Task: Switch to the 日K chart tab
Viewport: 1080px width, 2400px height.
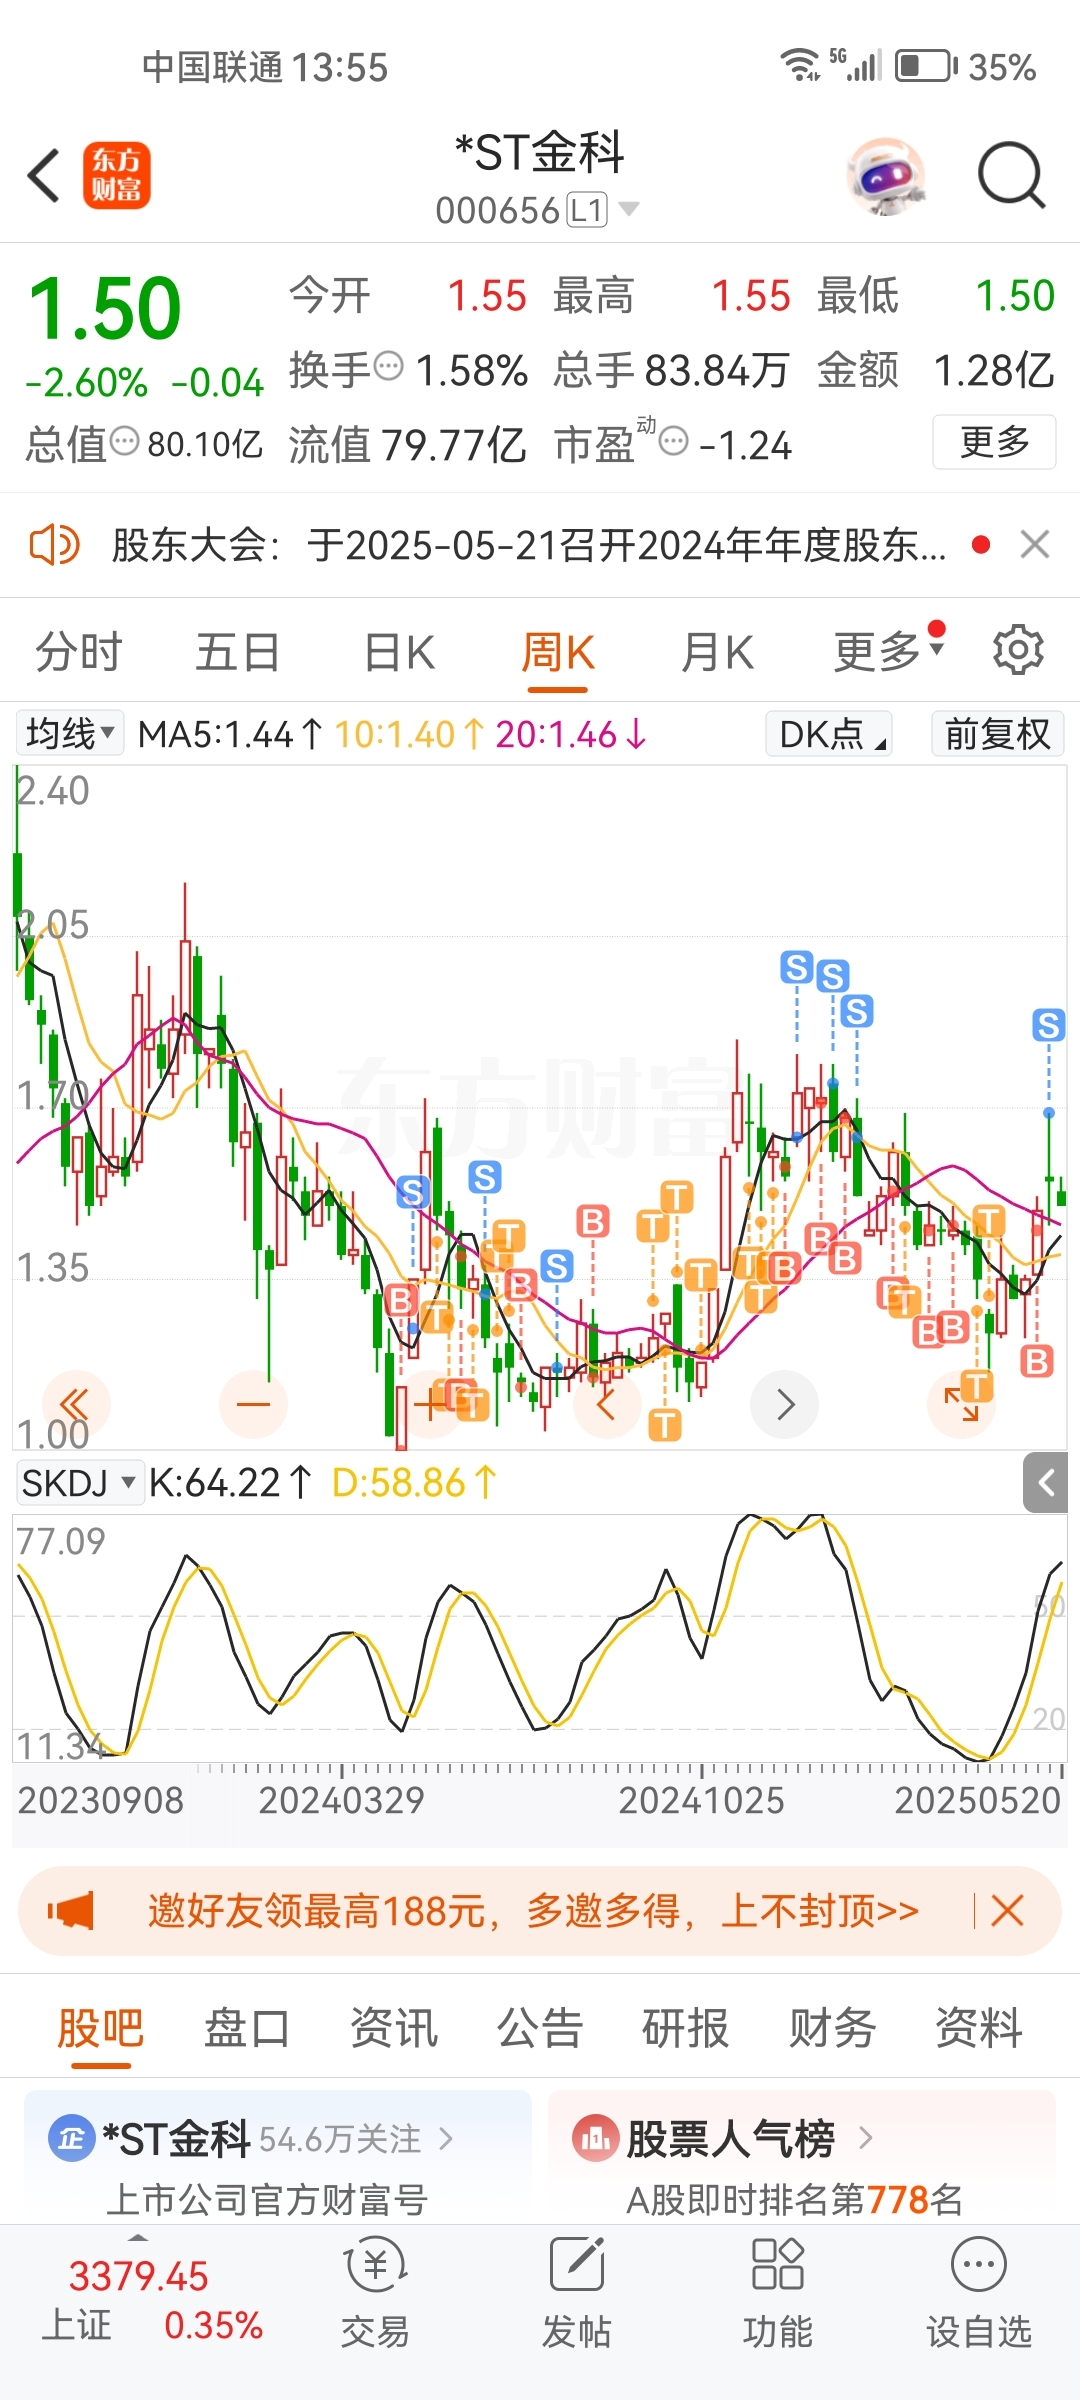Action: tap(399, 652)
